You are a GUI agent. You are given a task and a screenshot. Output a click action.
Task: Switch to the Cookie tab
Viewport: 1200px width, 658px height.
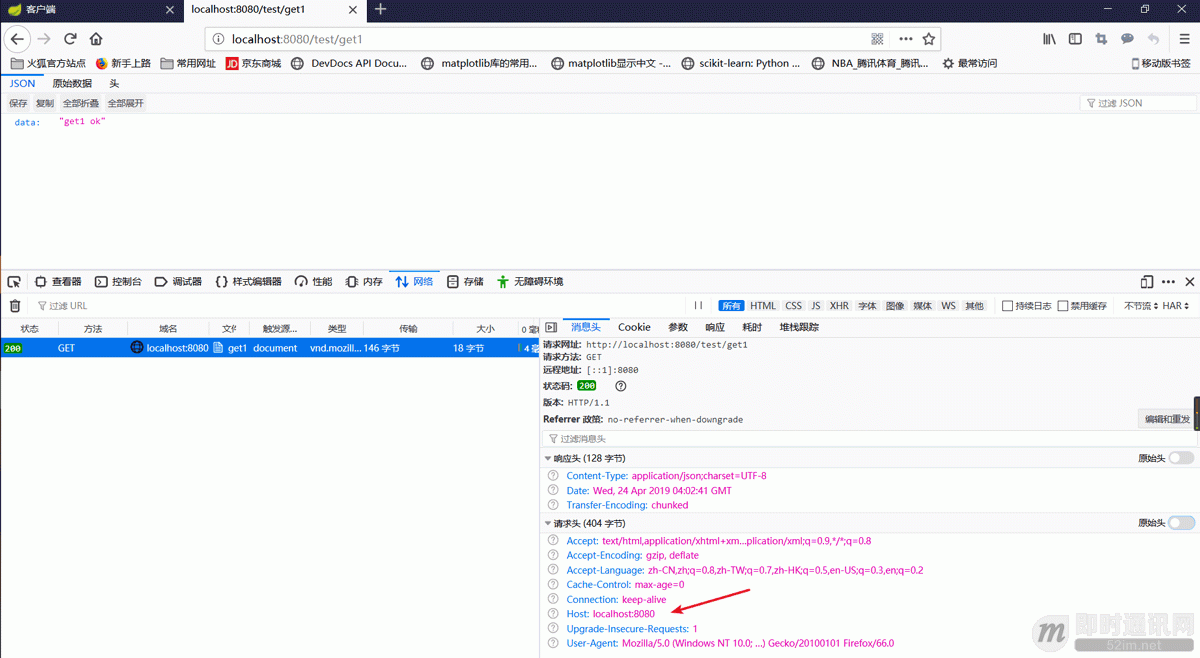point(633,327)
